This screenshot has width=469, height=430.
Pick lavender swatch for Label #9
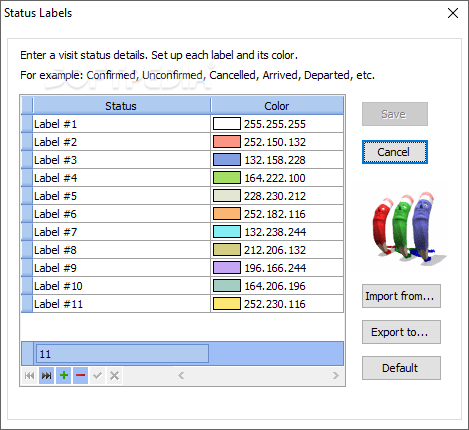click(x=227, y=268)
